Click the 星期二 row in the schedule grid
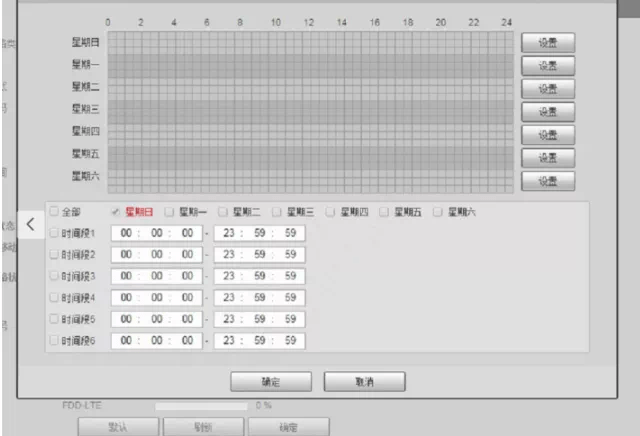This screenshot has width=640, height=436. (310, 87)
